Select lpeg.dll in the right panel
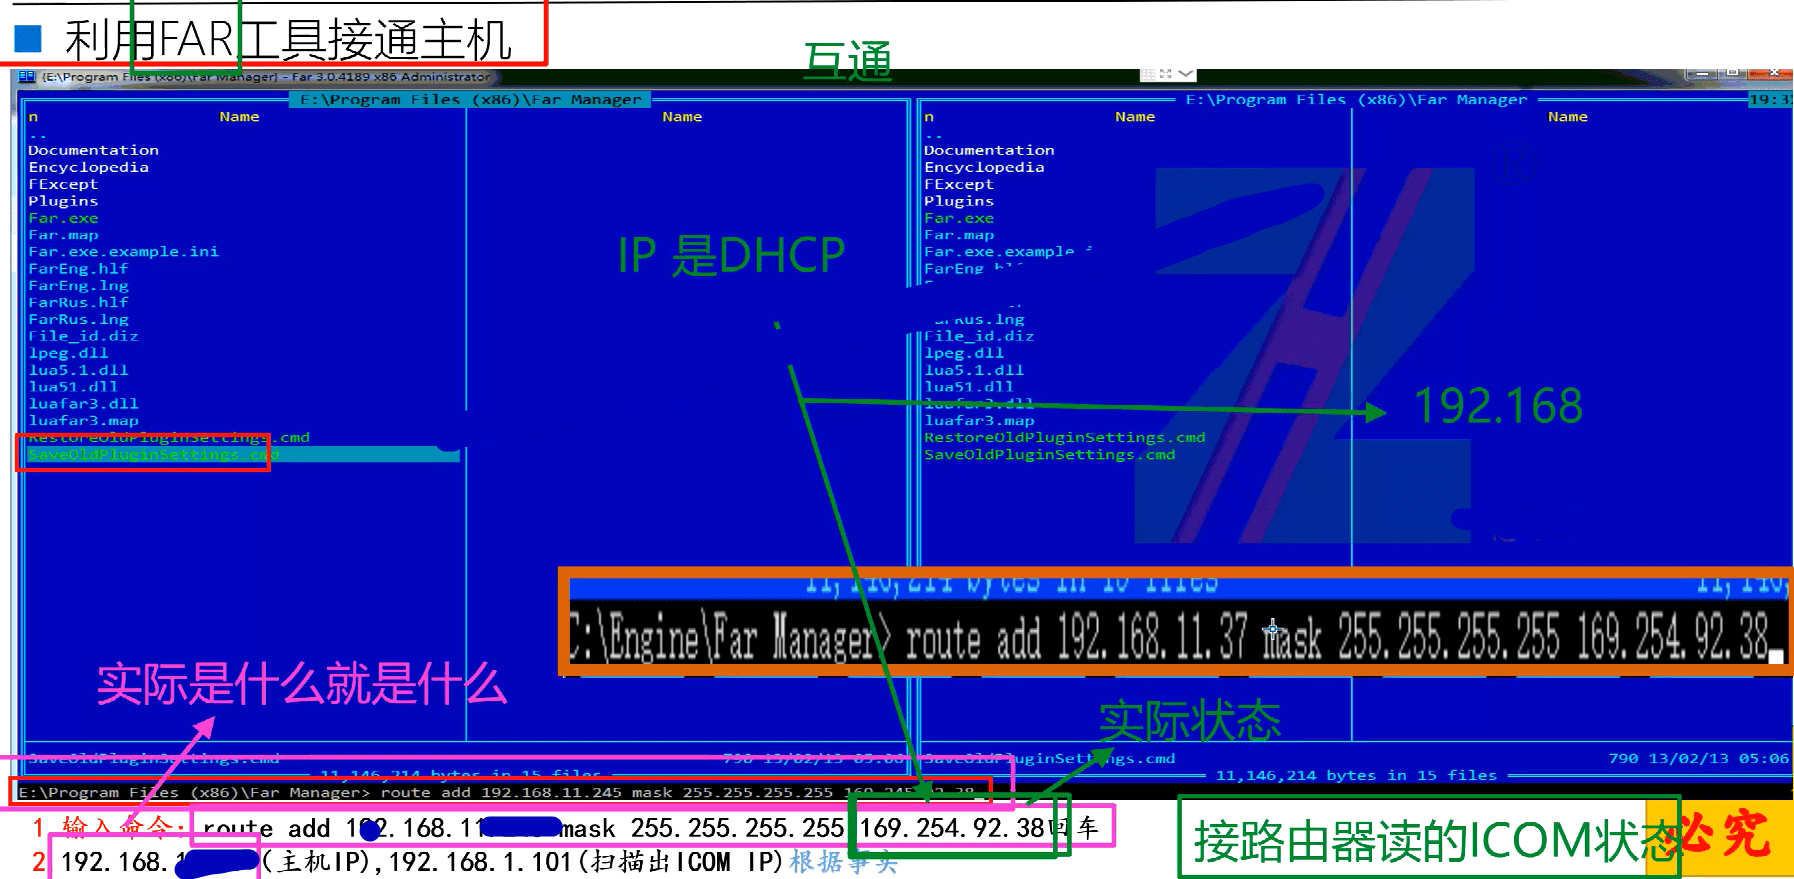Screen dimensions: 1794x879 (x=964, y=353)
